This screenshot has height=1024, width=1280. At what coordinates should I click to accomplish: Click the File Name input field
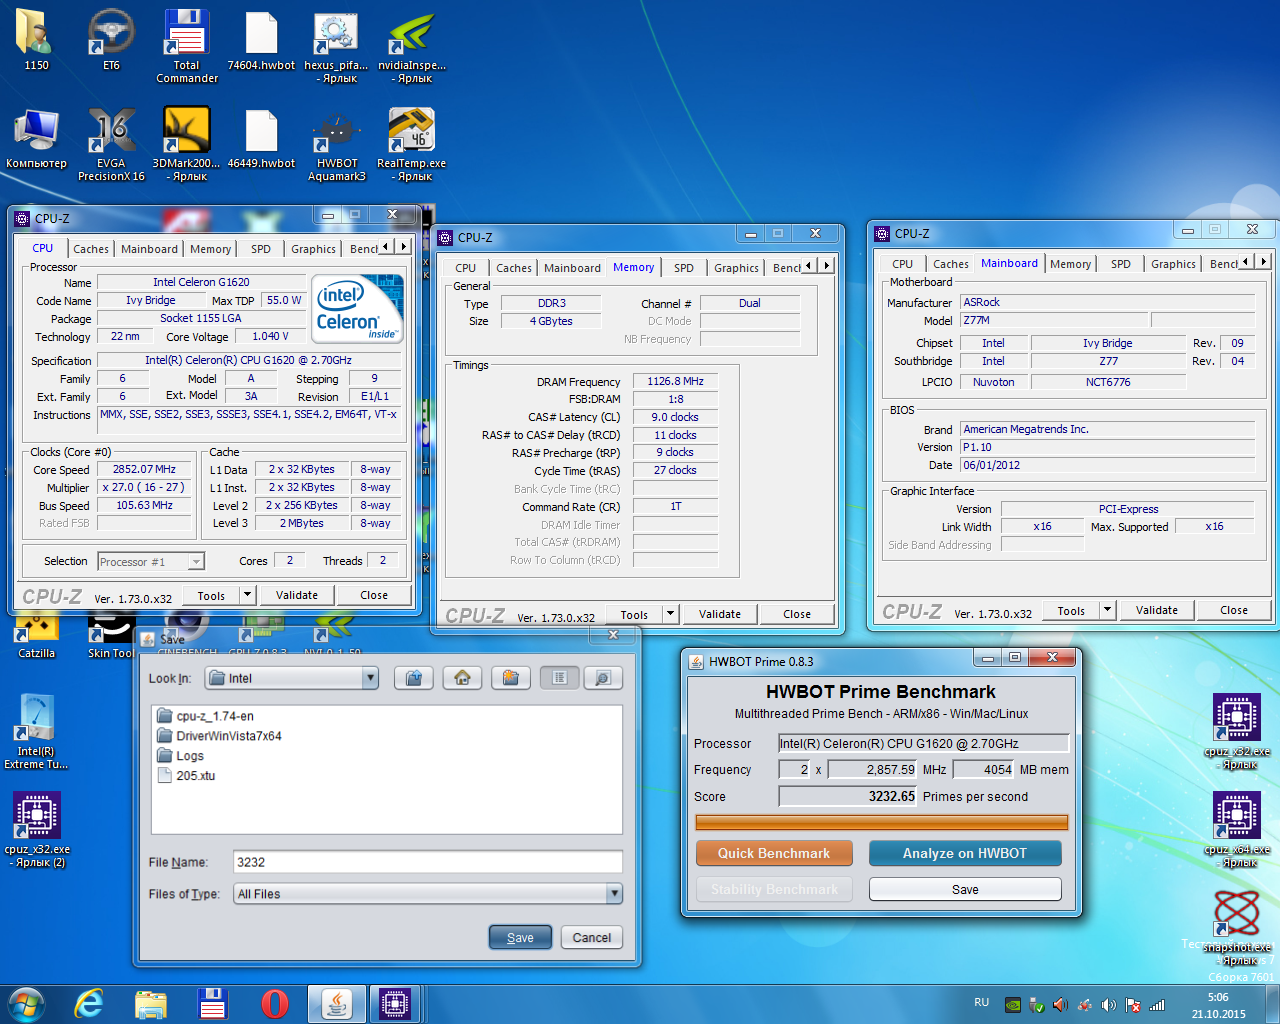(428, 862)
